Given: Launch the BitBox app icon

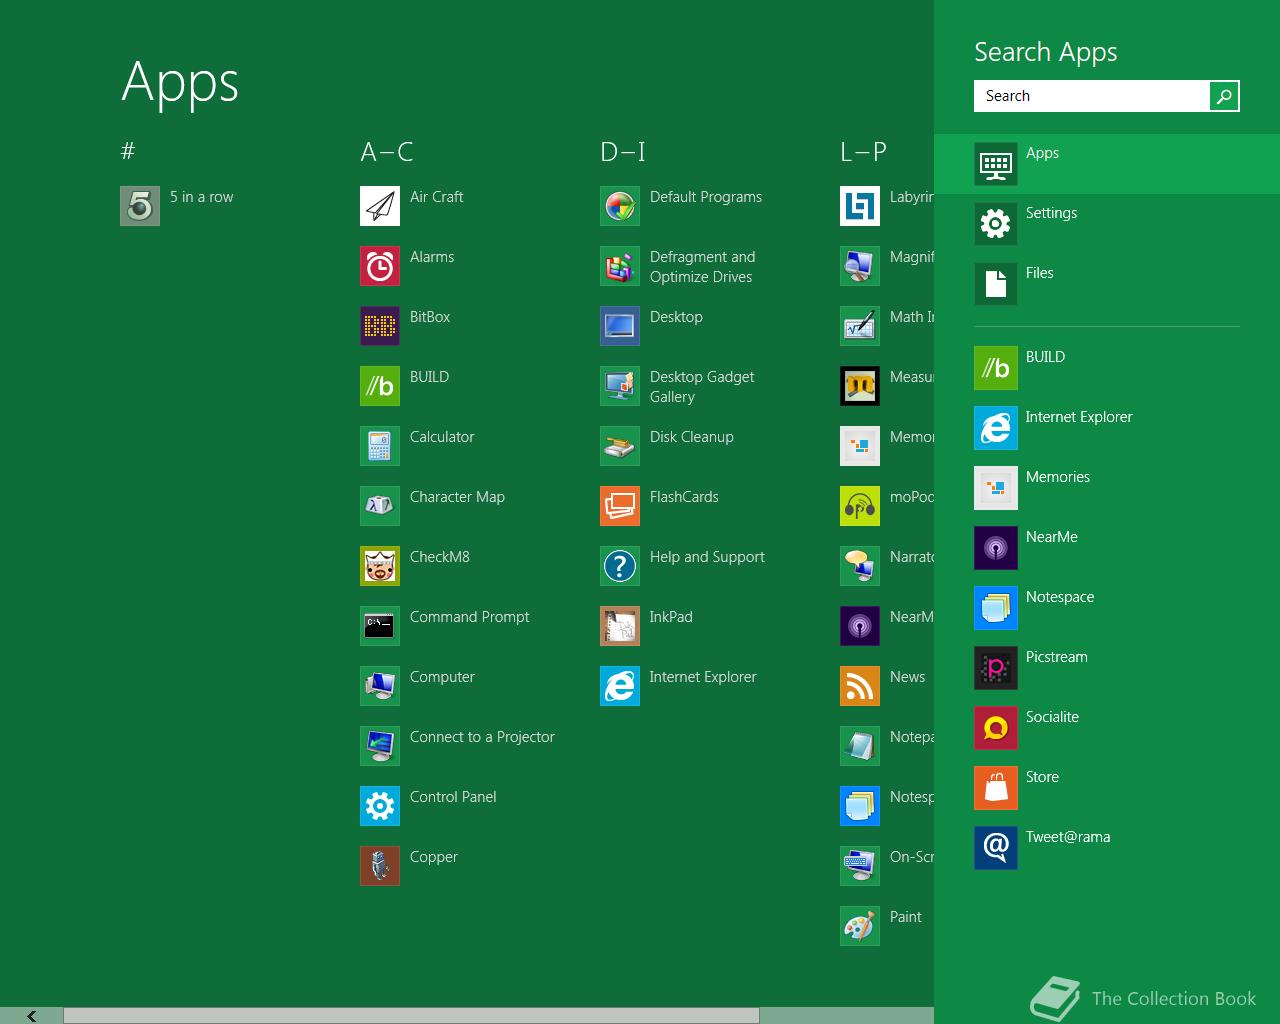Looking at the screenshot, I should tap(380, 326).
